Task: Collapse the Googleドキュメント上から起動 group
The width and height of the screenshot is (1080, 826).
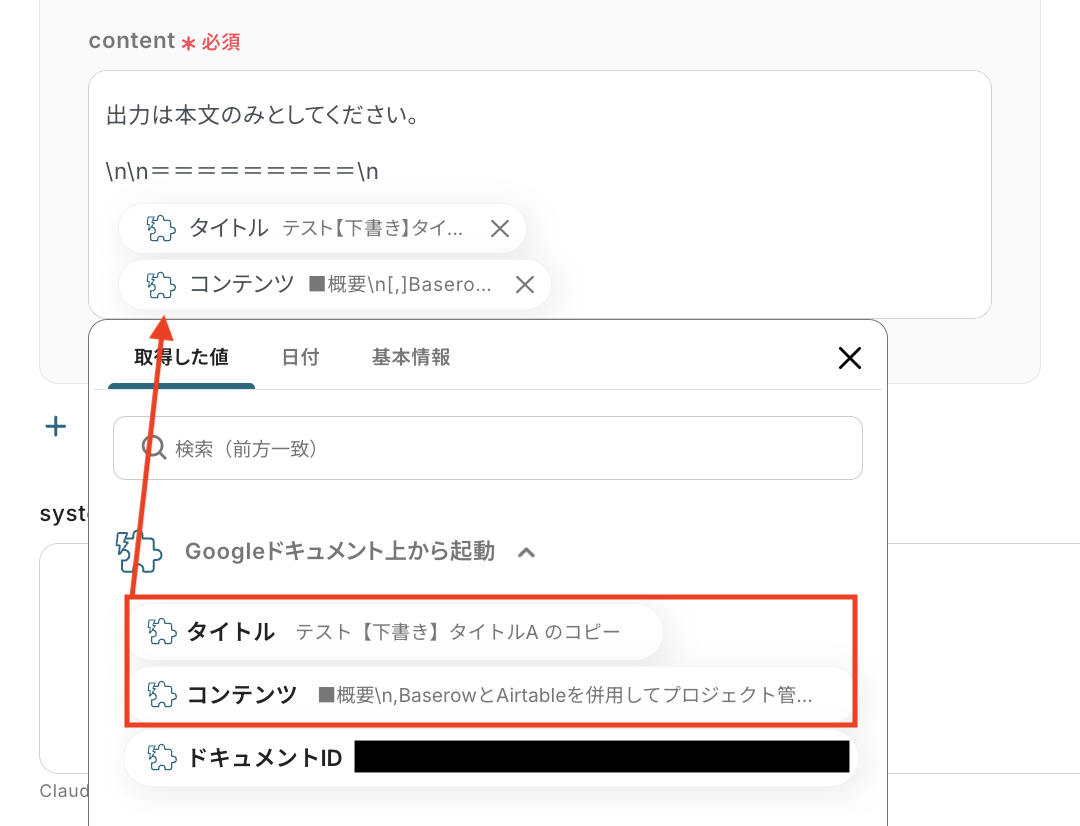Action: 527,550
